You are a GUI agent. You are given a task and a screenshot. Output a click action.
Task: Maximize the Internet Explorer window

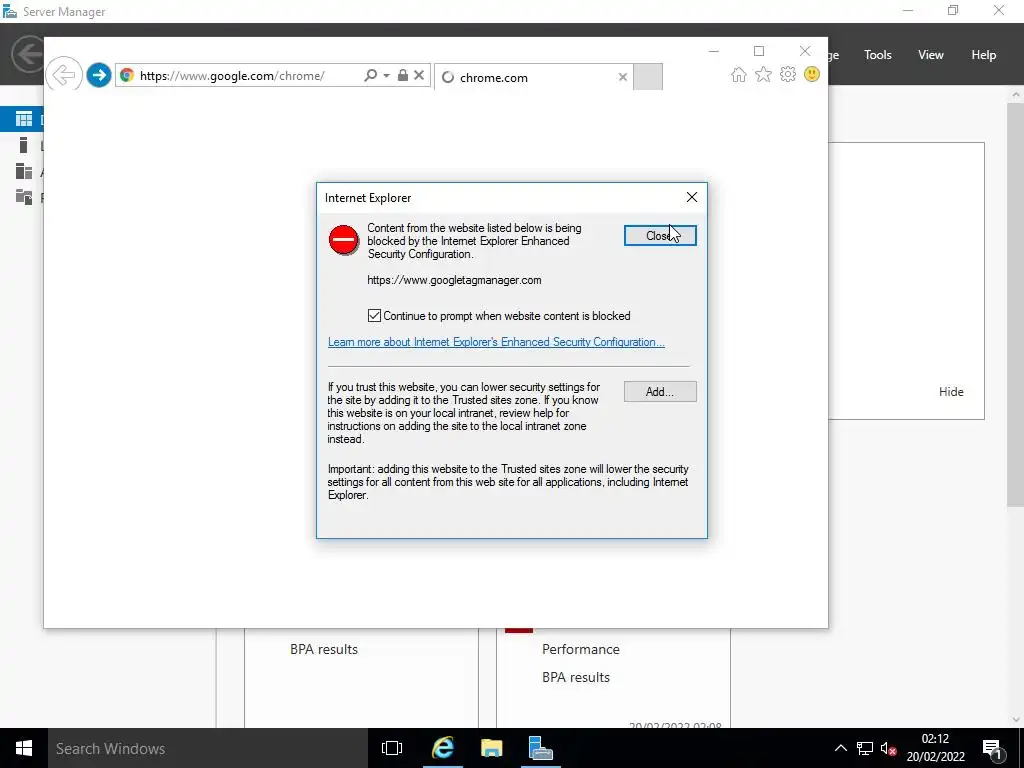tap(759, 51)
